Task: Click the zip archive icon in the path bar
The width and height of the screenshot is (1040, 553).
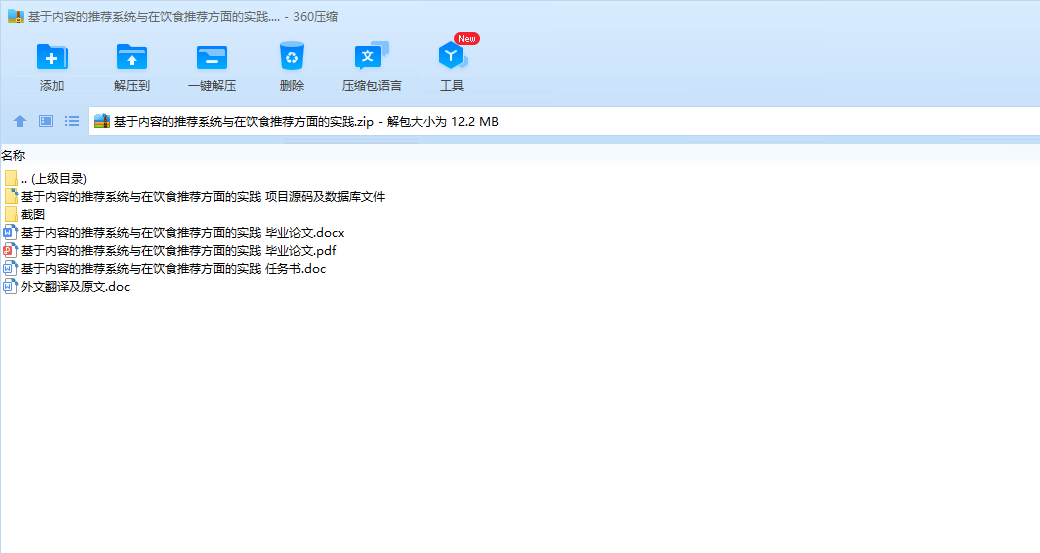Action: coord(101,121)
